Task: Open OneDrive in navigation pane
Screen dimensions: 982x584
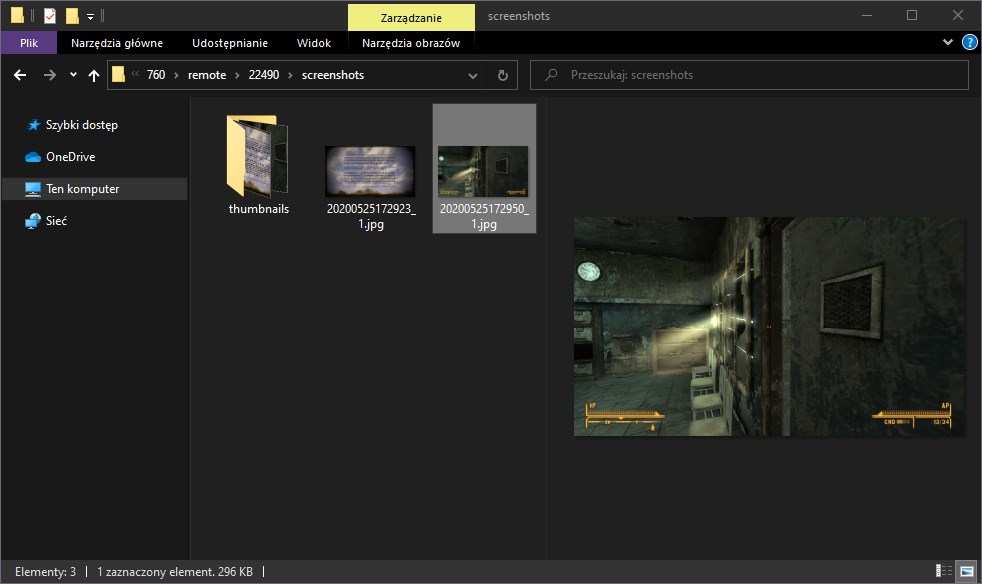Action: click(70, 157)
